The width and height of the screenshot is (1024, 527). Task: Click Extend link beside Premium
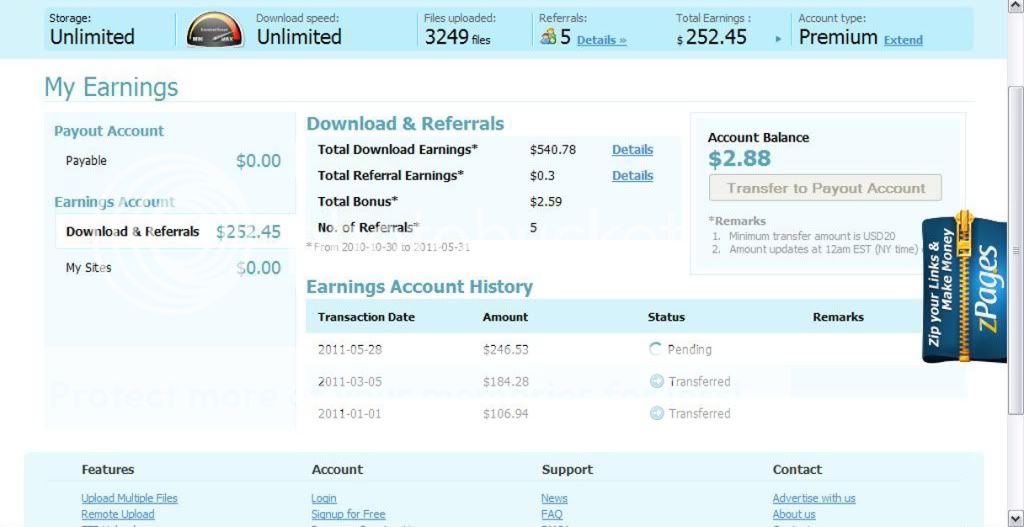pos(903,40)
